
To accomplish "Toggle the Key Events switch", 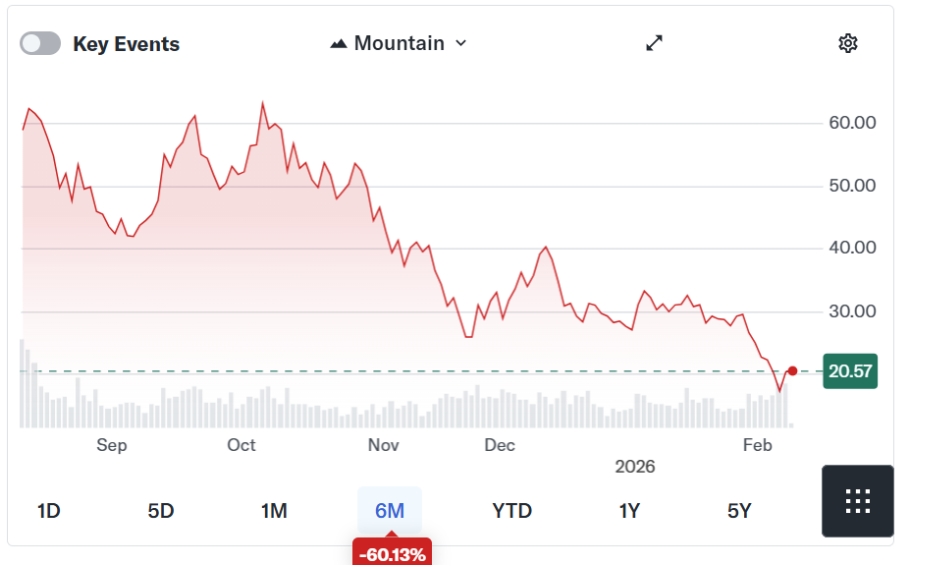I will pos(40,44).
